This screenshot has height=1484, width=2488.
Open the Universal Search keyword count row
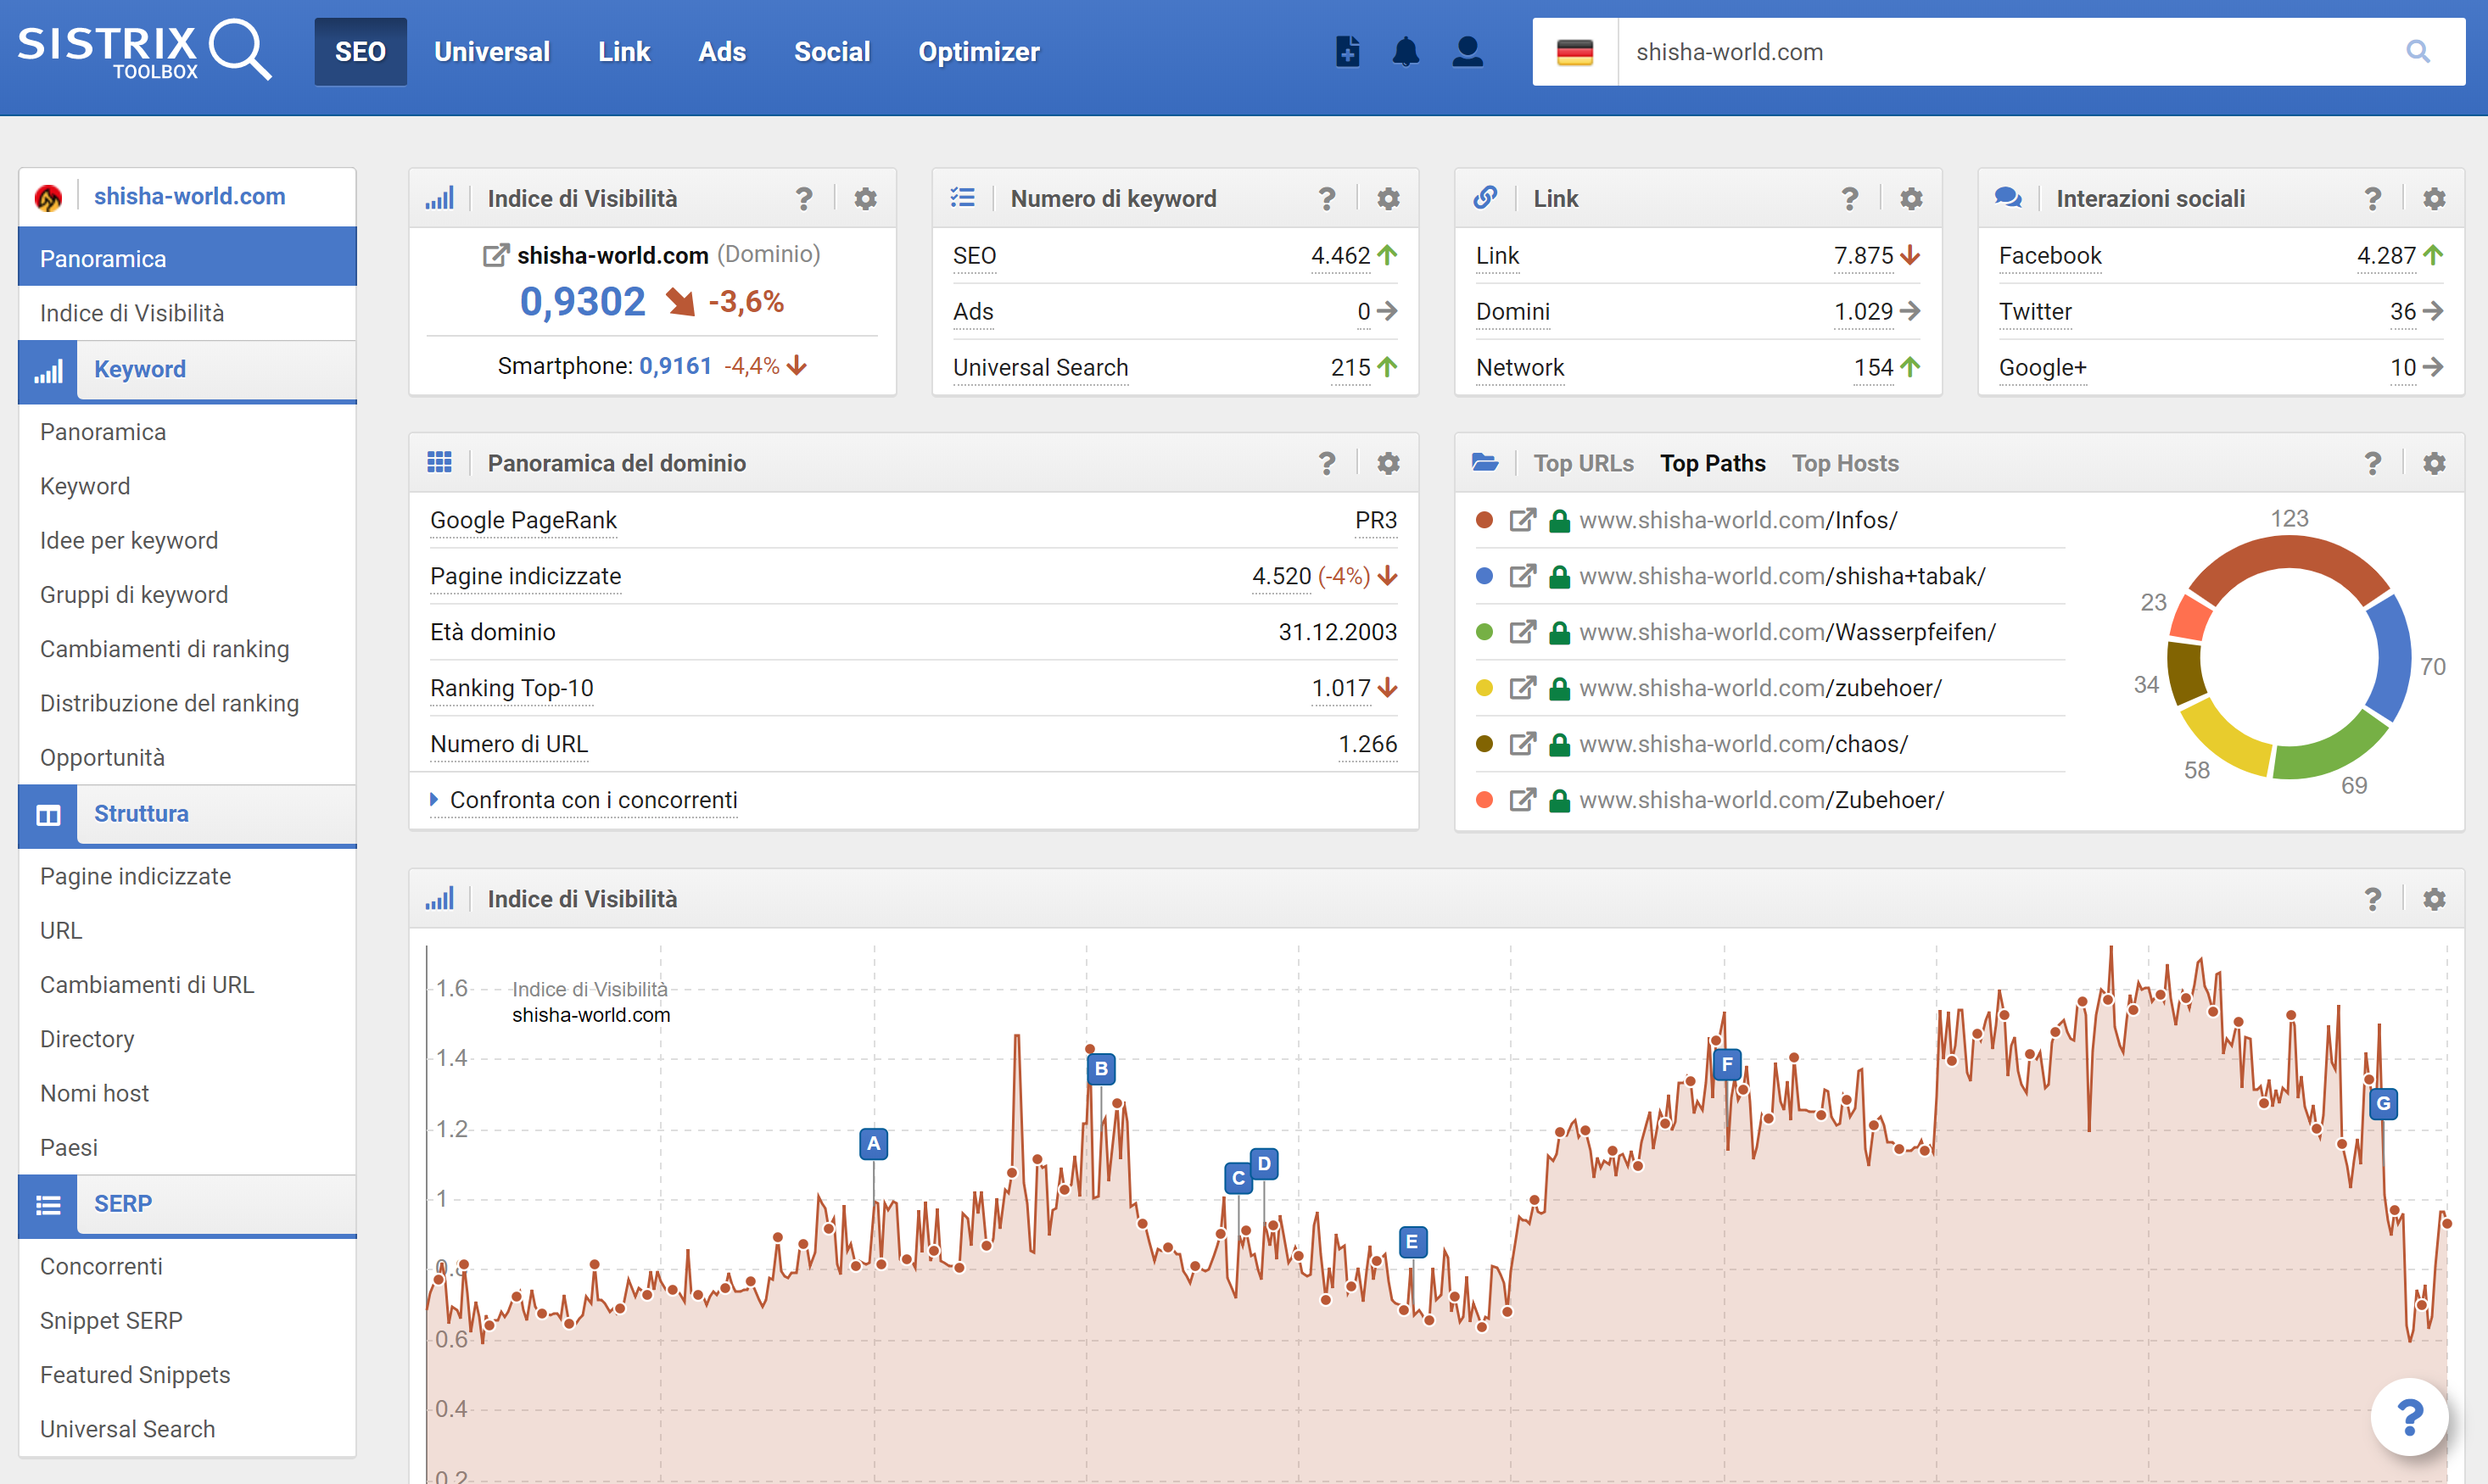(1175, 367)
